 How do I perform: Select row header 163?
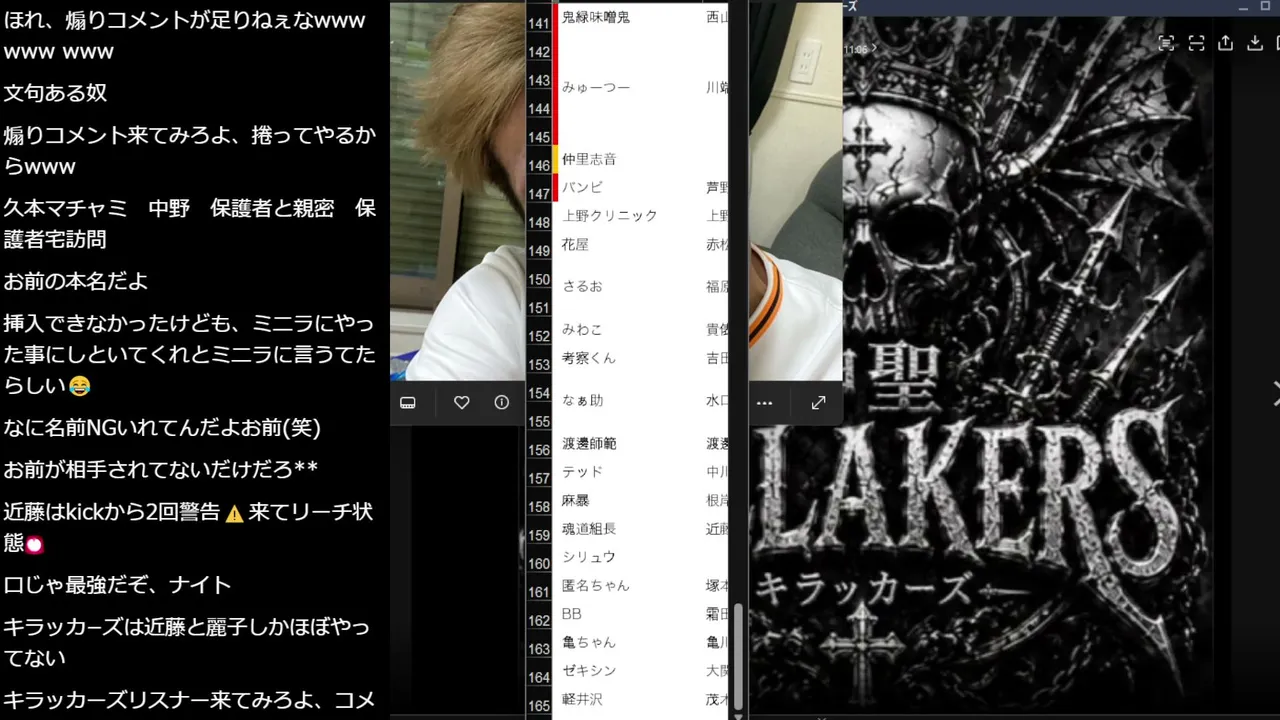coord(539,649)
